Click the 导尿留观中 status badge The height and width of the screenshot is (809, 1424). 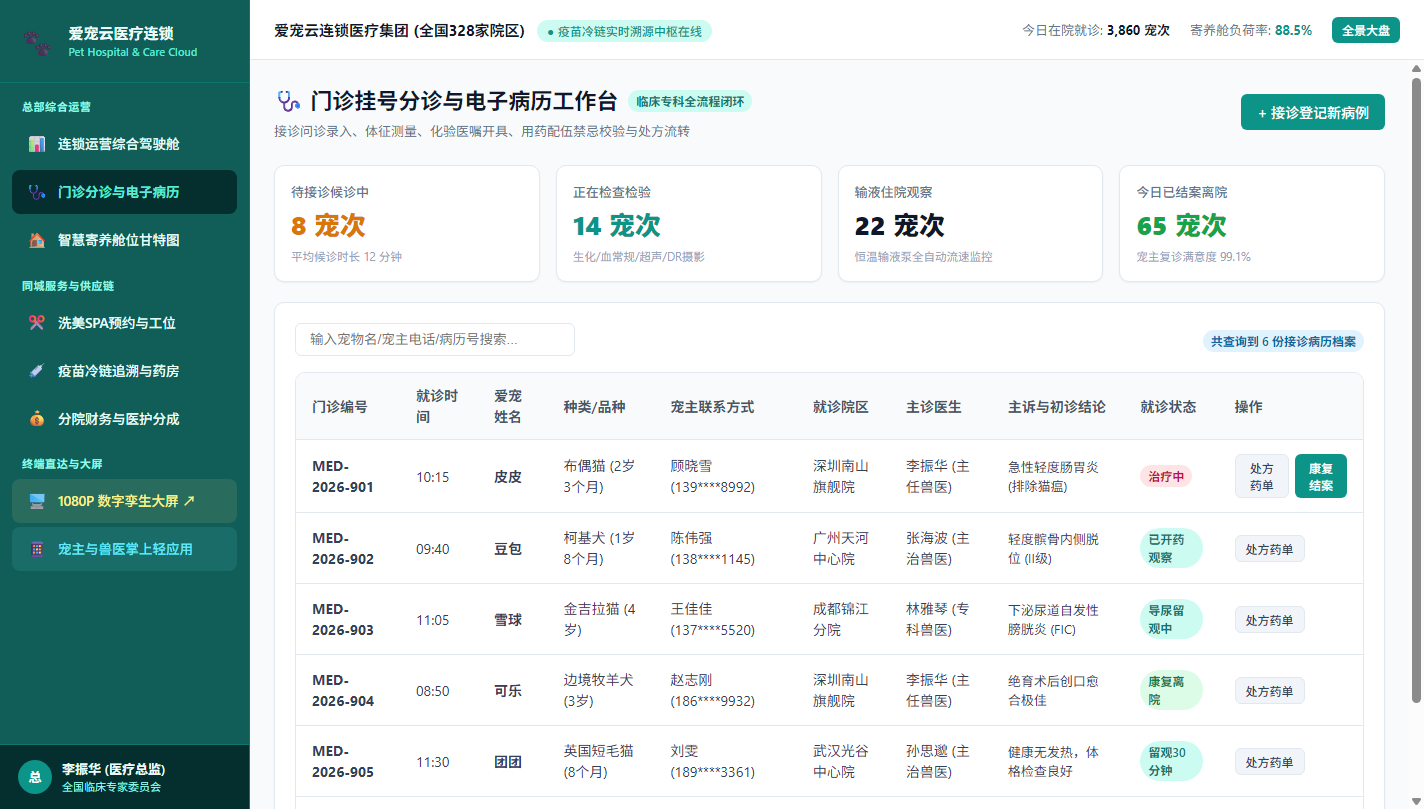click(1171, 619)
